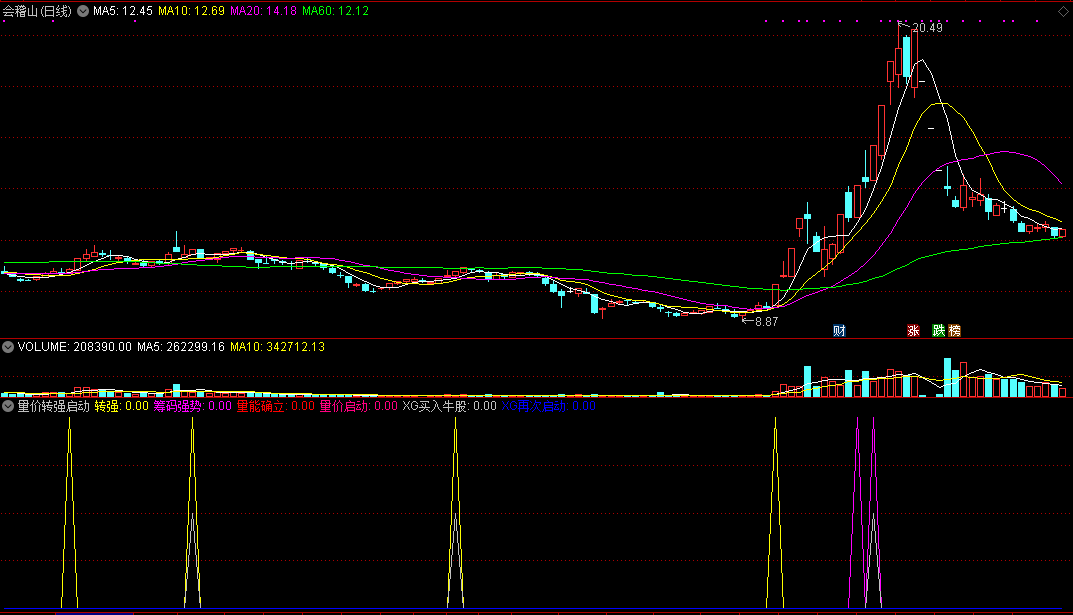1073x615 pixels.
Task: Click the 财 info marker icon
Action: coord(839,331)
